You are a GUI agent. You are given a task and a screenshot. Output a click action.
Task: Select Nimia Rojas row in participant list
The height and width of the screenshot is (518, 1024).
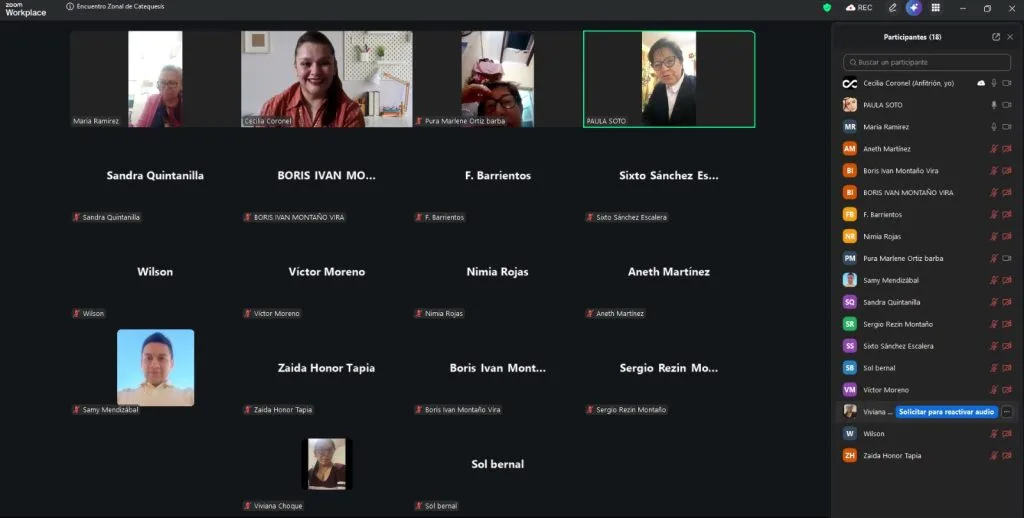tap(927, 236)
